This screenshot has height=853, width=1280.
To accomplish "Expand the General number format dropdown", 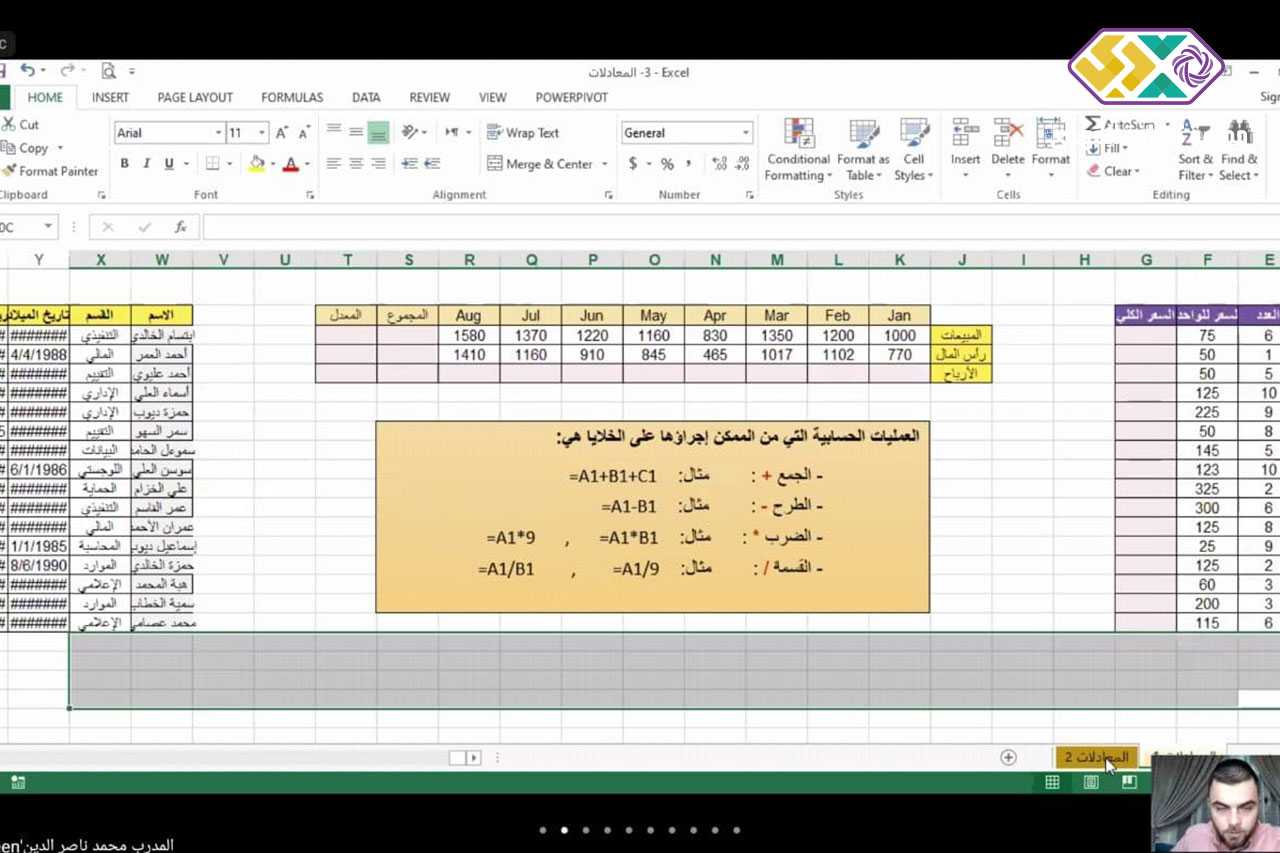I will [x=745, y=133].
